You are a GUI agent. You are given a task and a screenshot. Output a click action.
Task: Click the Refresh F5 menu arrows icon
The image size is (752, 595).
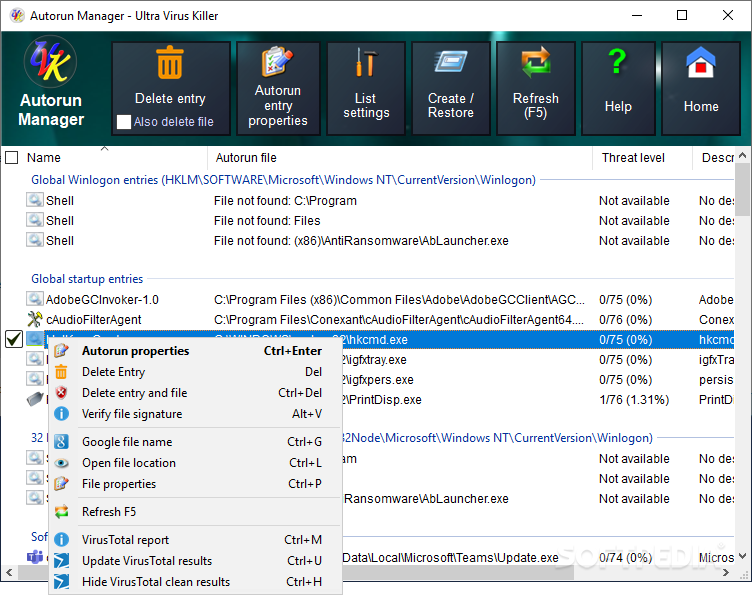(61, 512)
